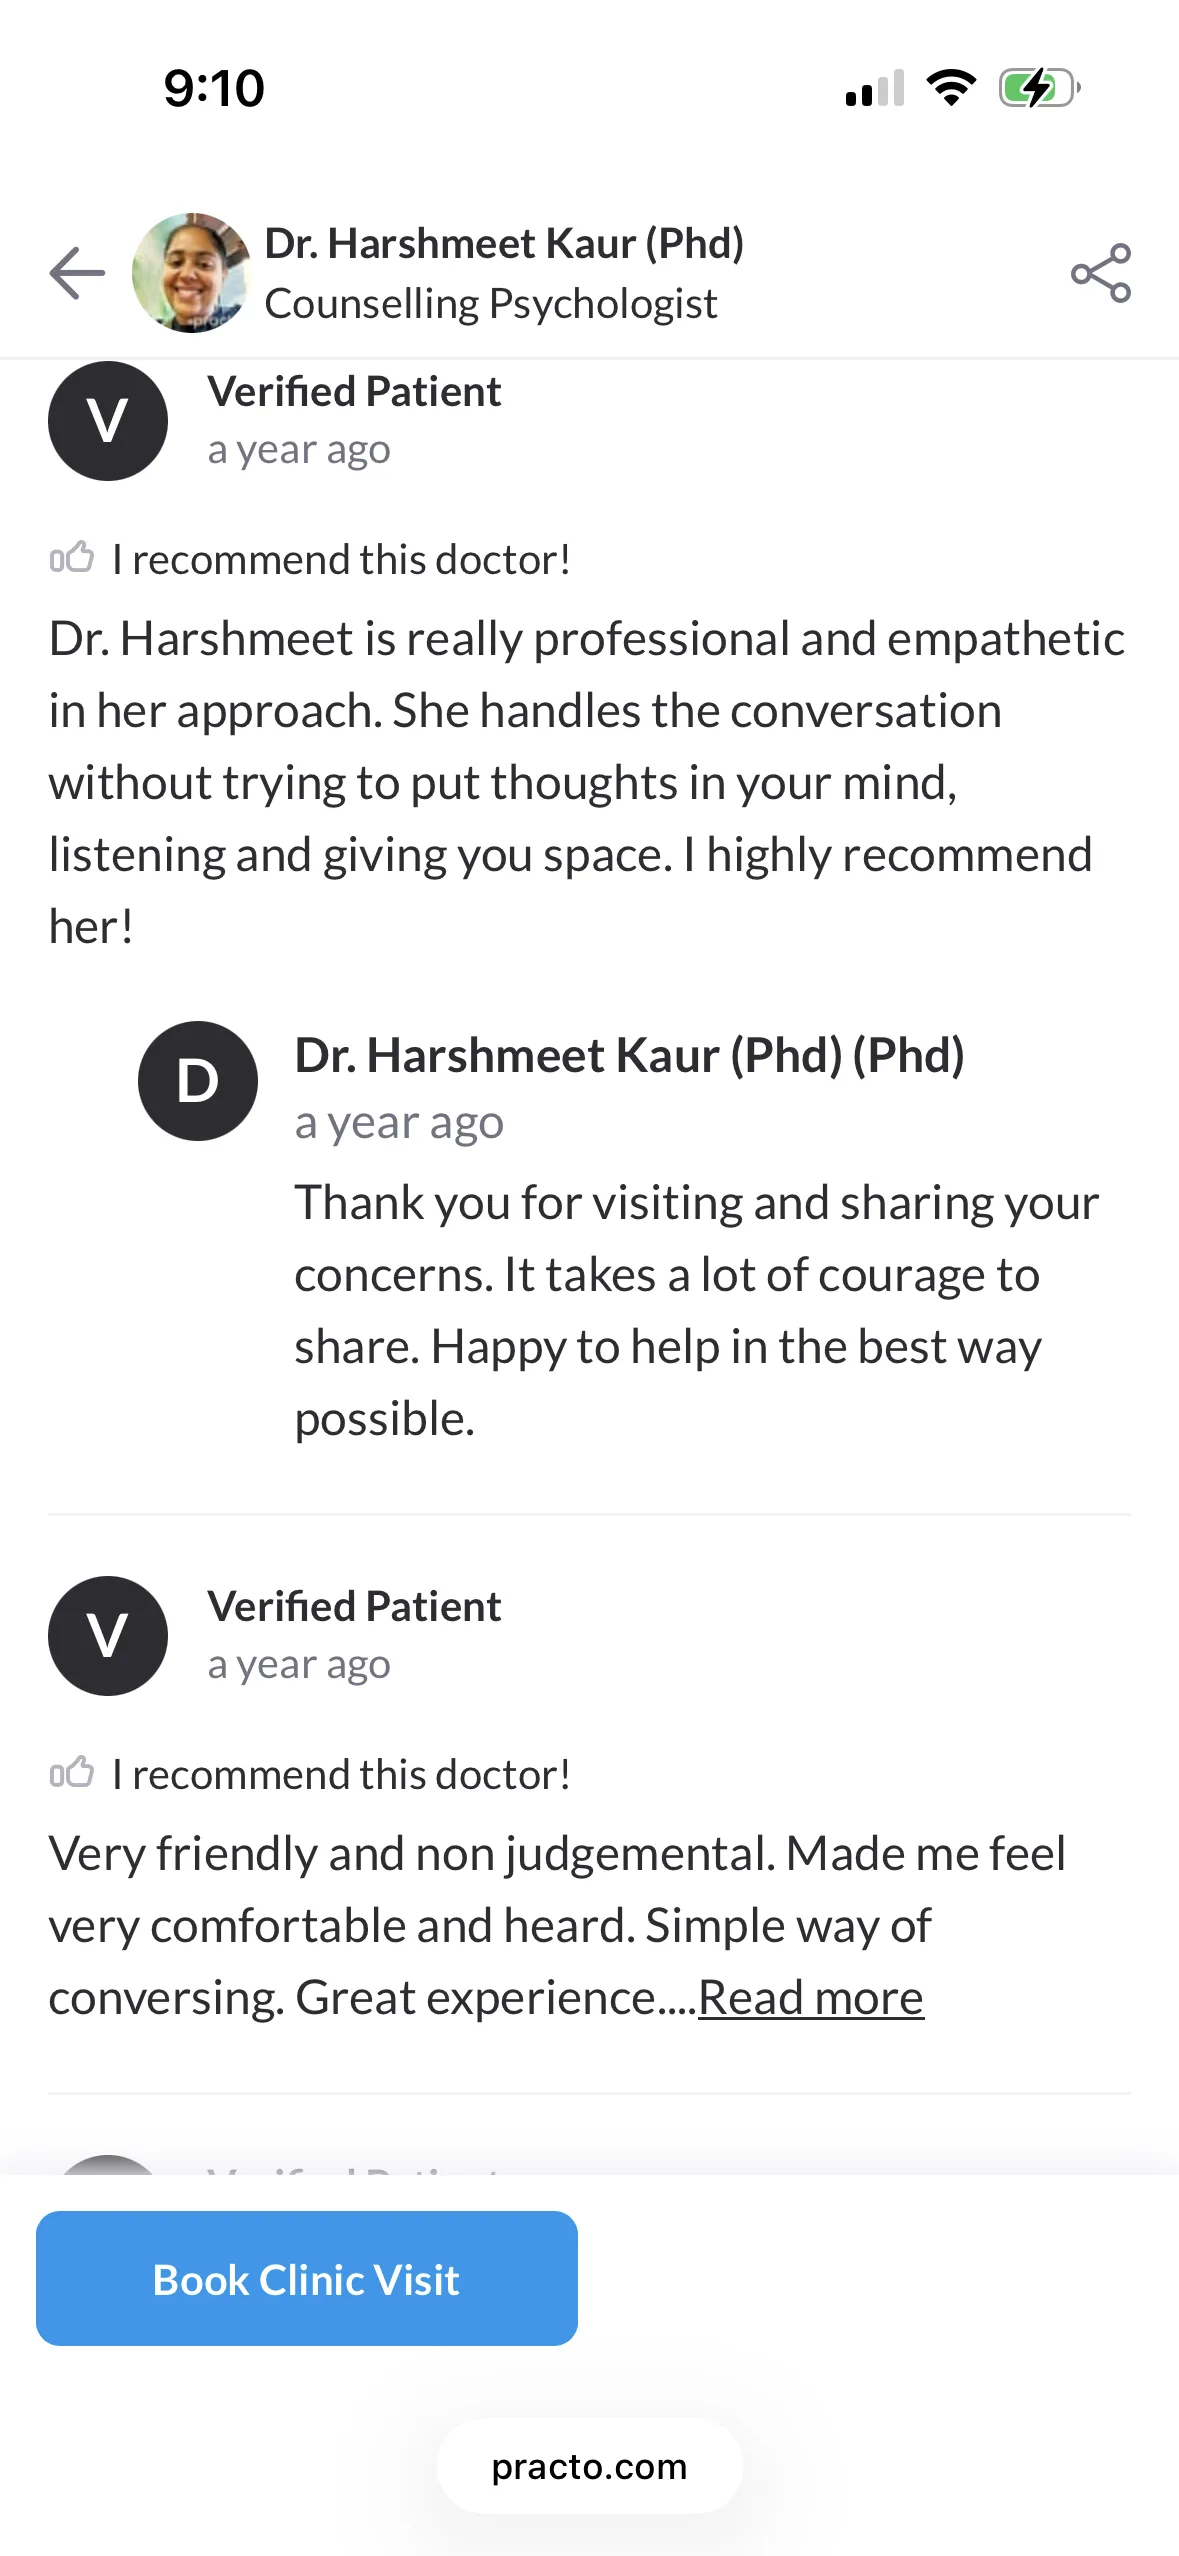Tap the share icon in header

click(1100, 272)
